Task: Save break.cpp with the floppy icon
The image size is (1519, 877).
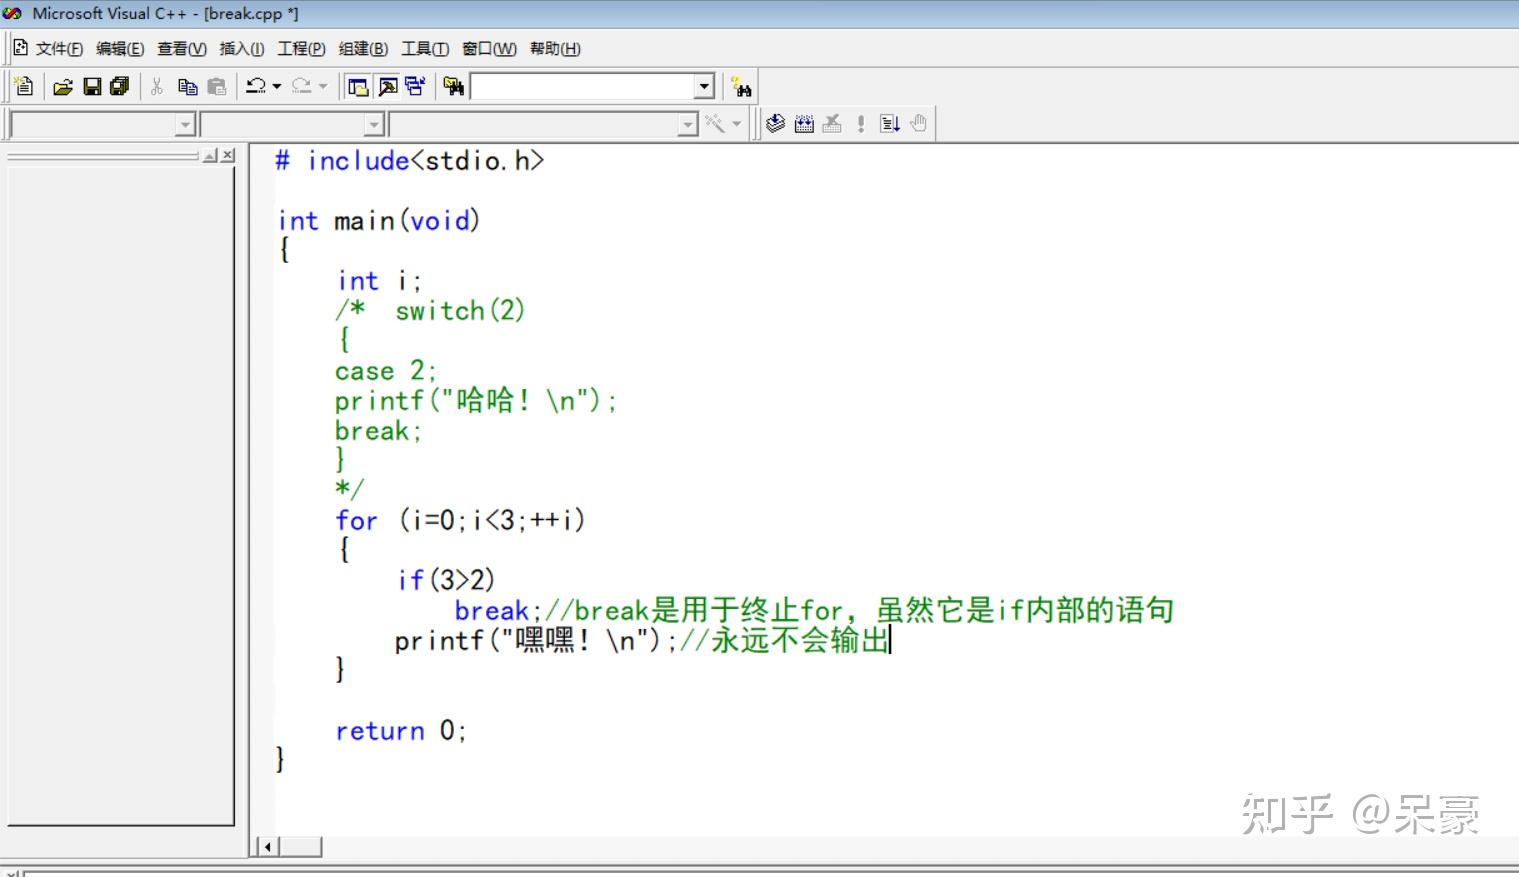Action: [x=92, y=87]
